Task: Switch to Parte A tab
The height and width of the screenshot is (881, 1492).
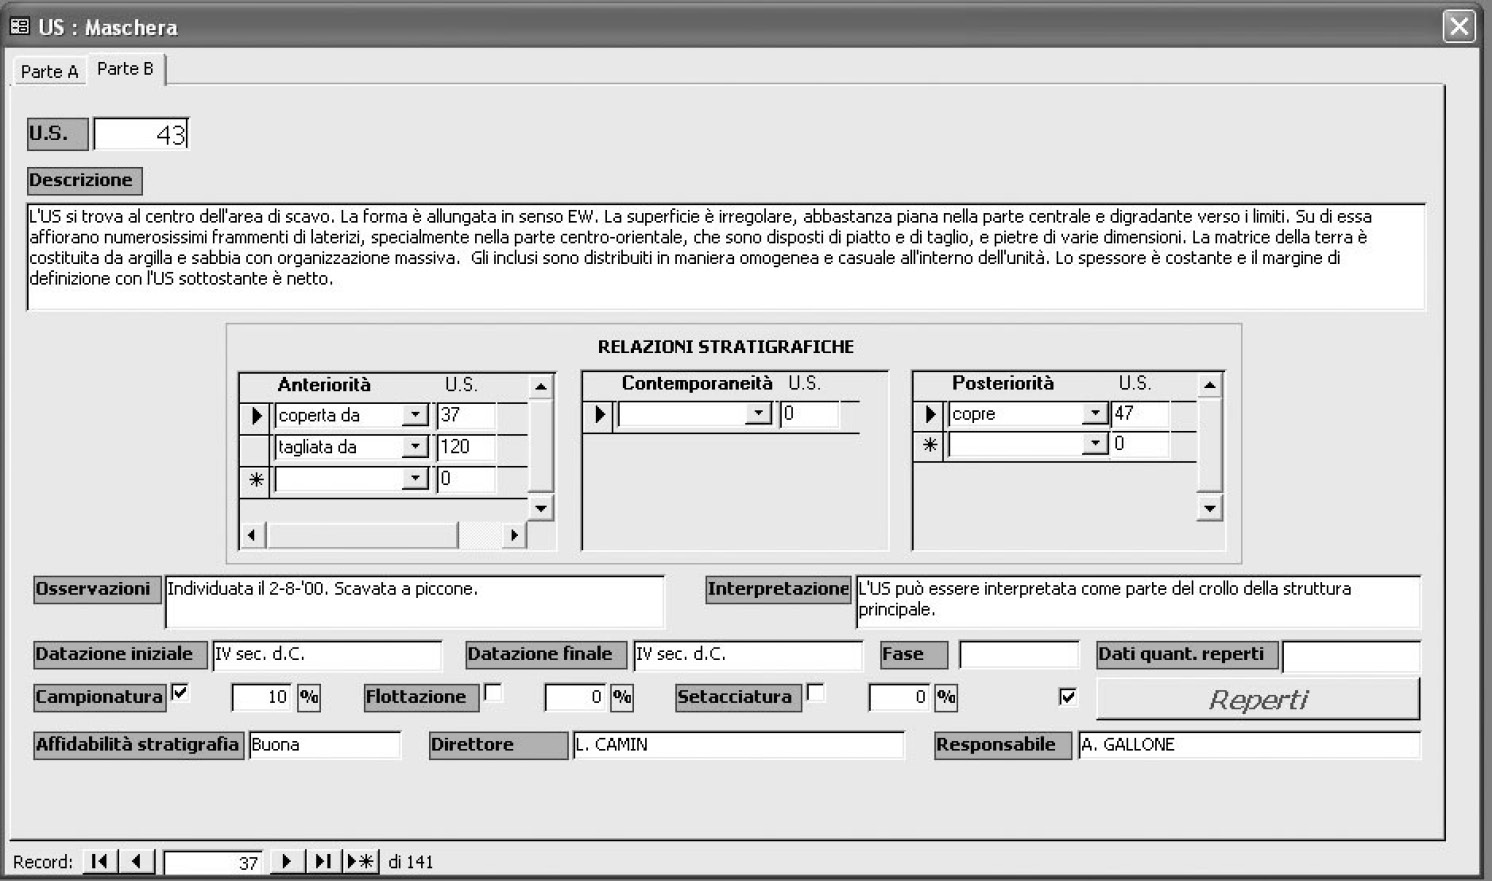Action: click(x=49, y=71)
